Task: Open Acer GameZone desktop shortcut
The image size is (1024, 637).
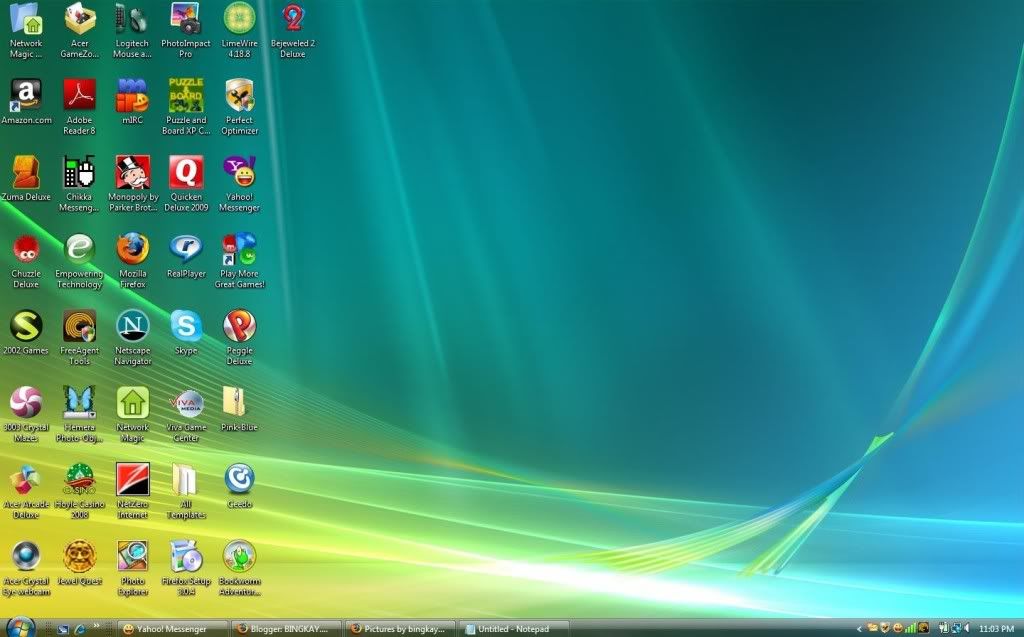Action: tap(80, 31)
